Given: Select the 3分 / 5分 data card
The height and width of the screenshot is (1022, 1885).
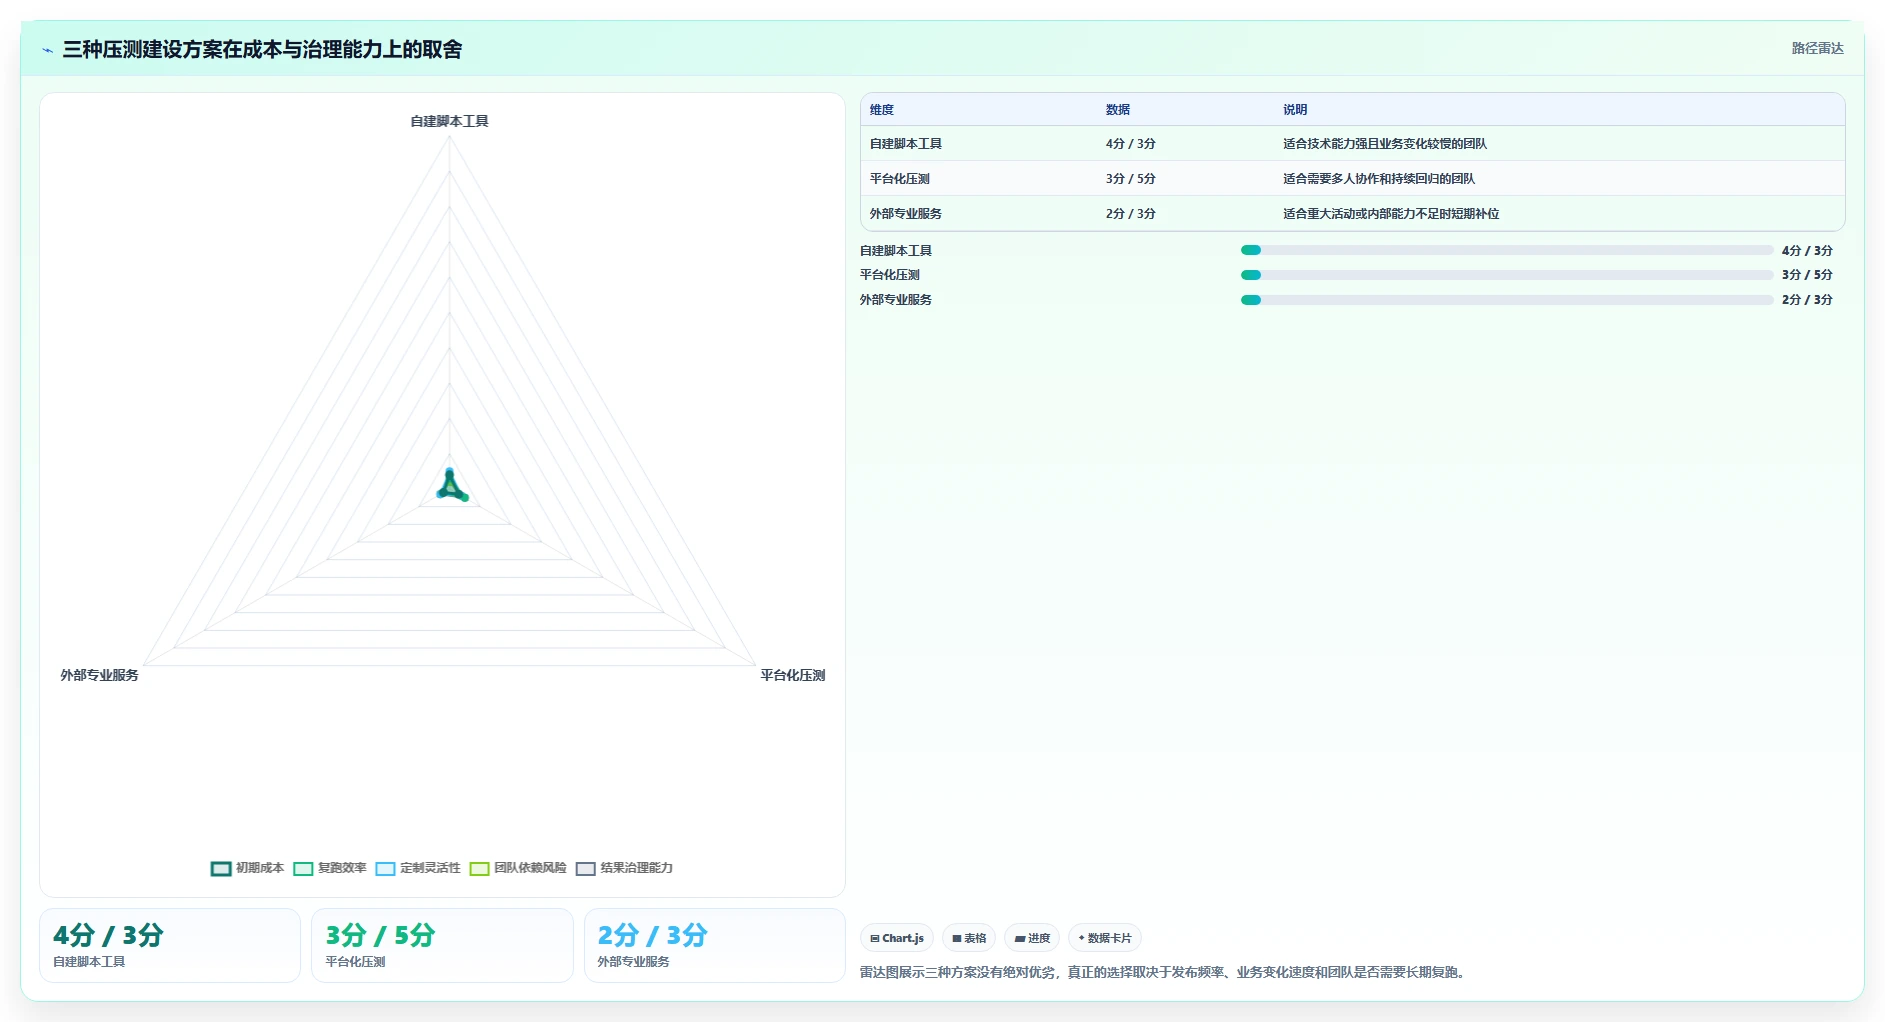Looking at the screenshot, I should pyautogui.click(x=442, y=945).
